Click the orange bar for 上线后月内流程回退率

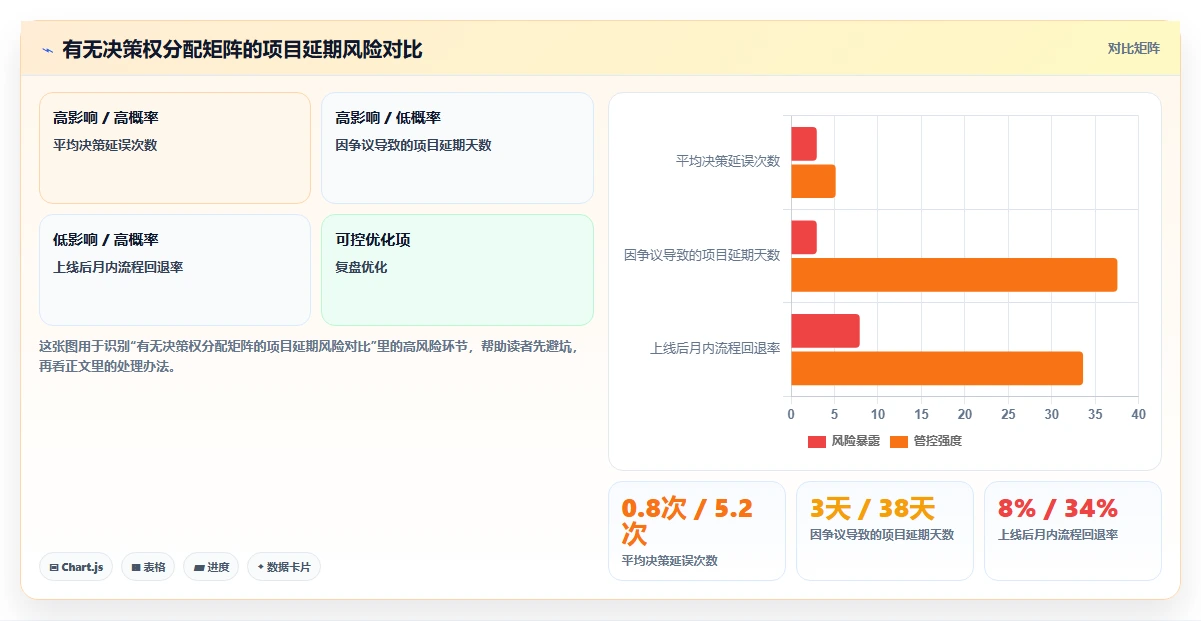(937, 368)
